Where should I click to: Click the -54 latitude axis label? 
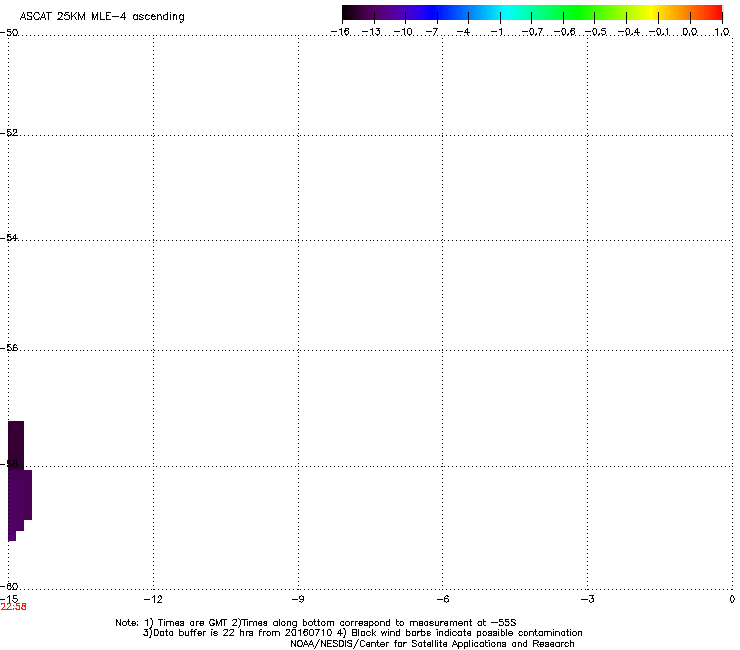pyautogui.click(x=9, y=237)
